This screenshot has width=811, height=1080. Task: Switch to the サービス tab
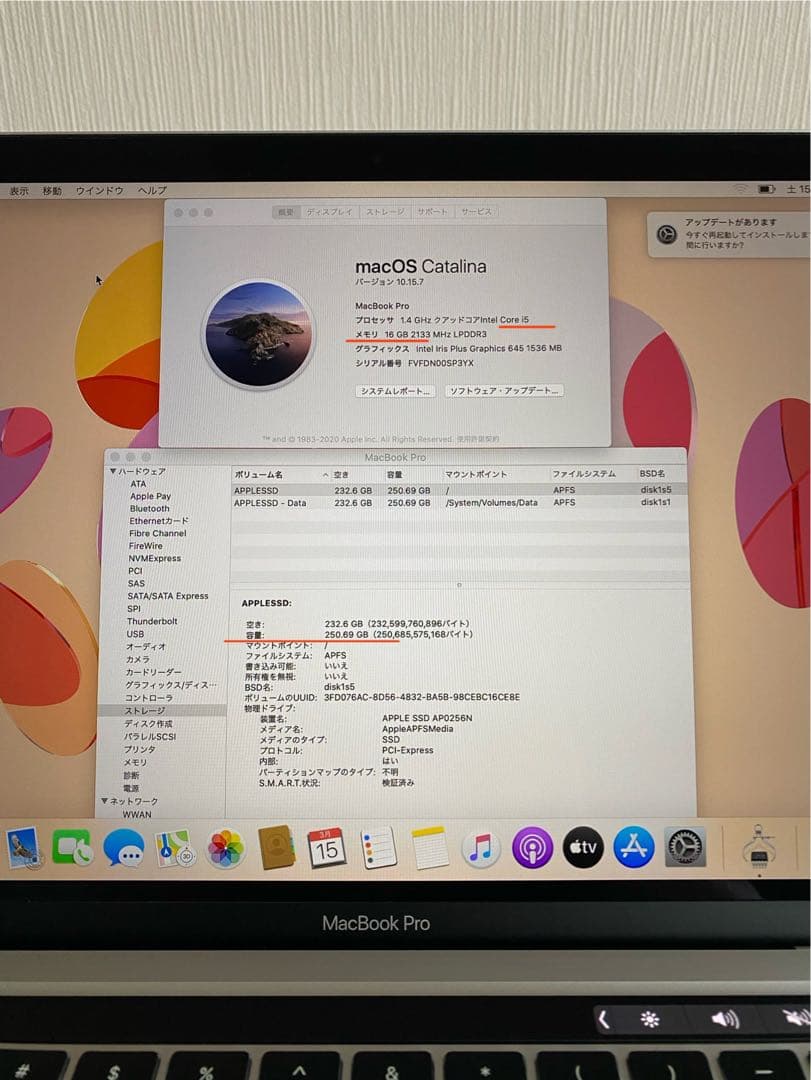click(476, 211)
